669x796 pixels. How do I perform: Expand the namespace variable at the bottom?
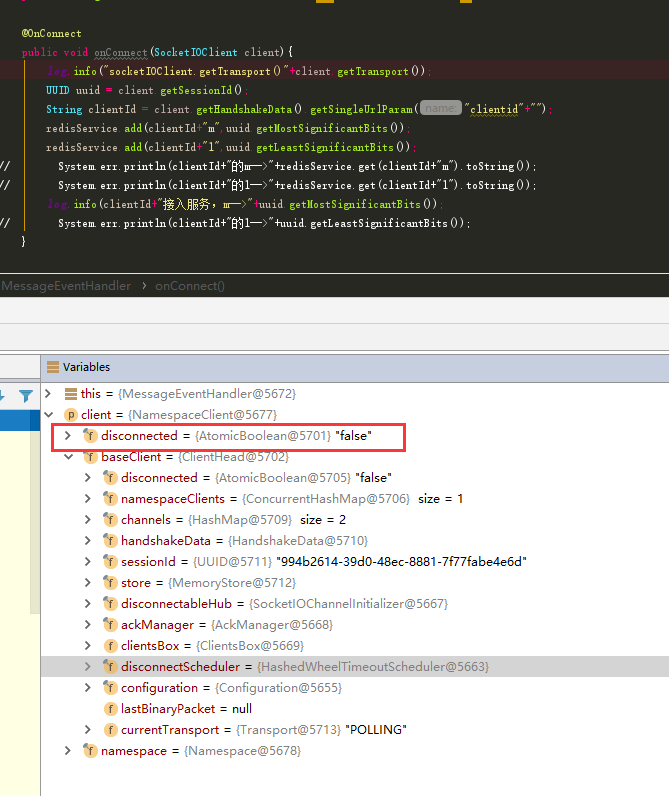pyautogui.click(x=67, y=751)
